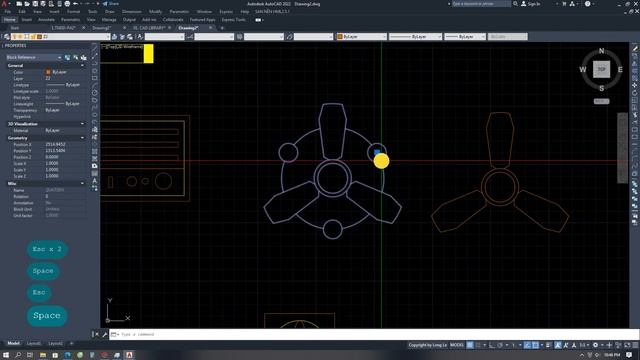This screenshot has height=360, width=640.
Task: Select the Annotate ribbon tab
Action: (x=46, y=20)
